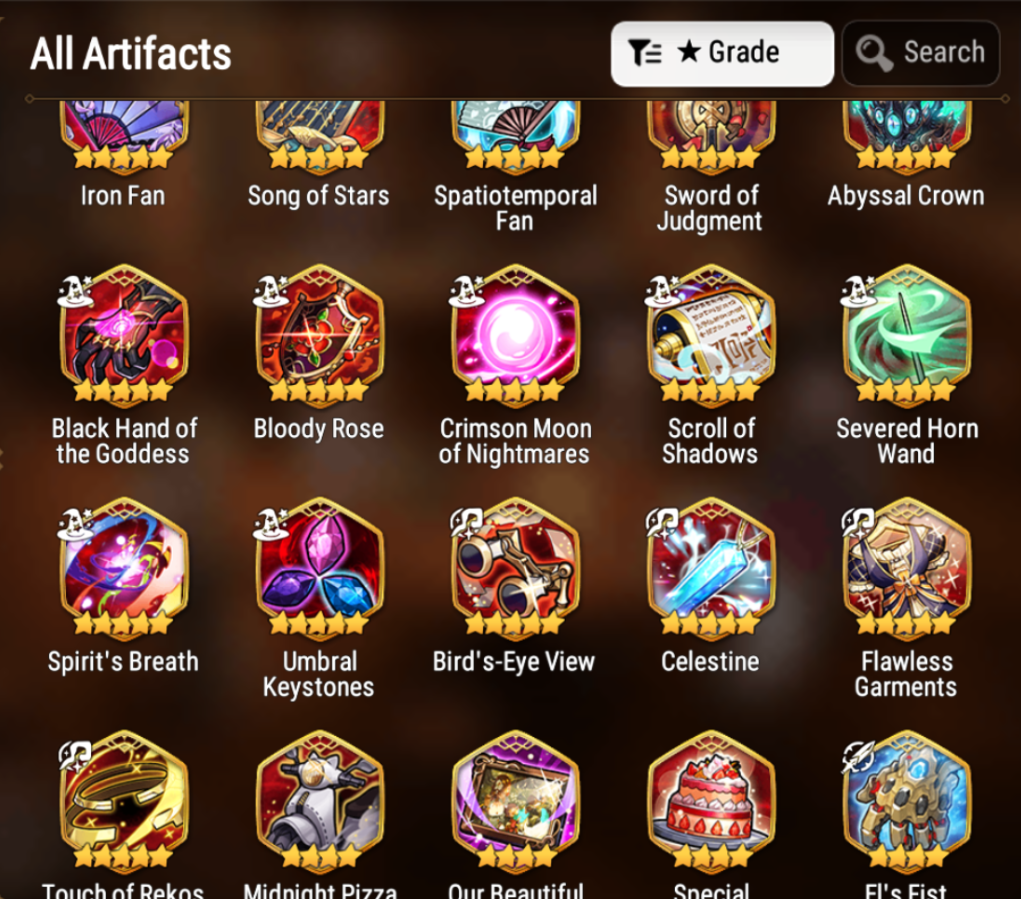
Task: Open Crimson Moon of Nightmares artifact
Action: [515, 335]
